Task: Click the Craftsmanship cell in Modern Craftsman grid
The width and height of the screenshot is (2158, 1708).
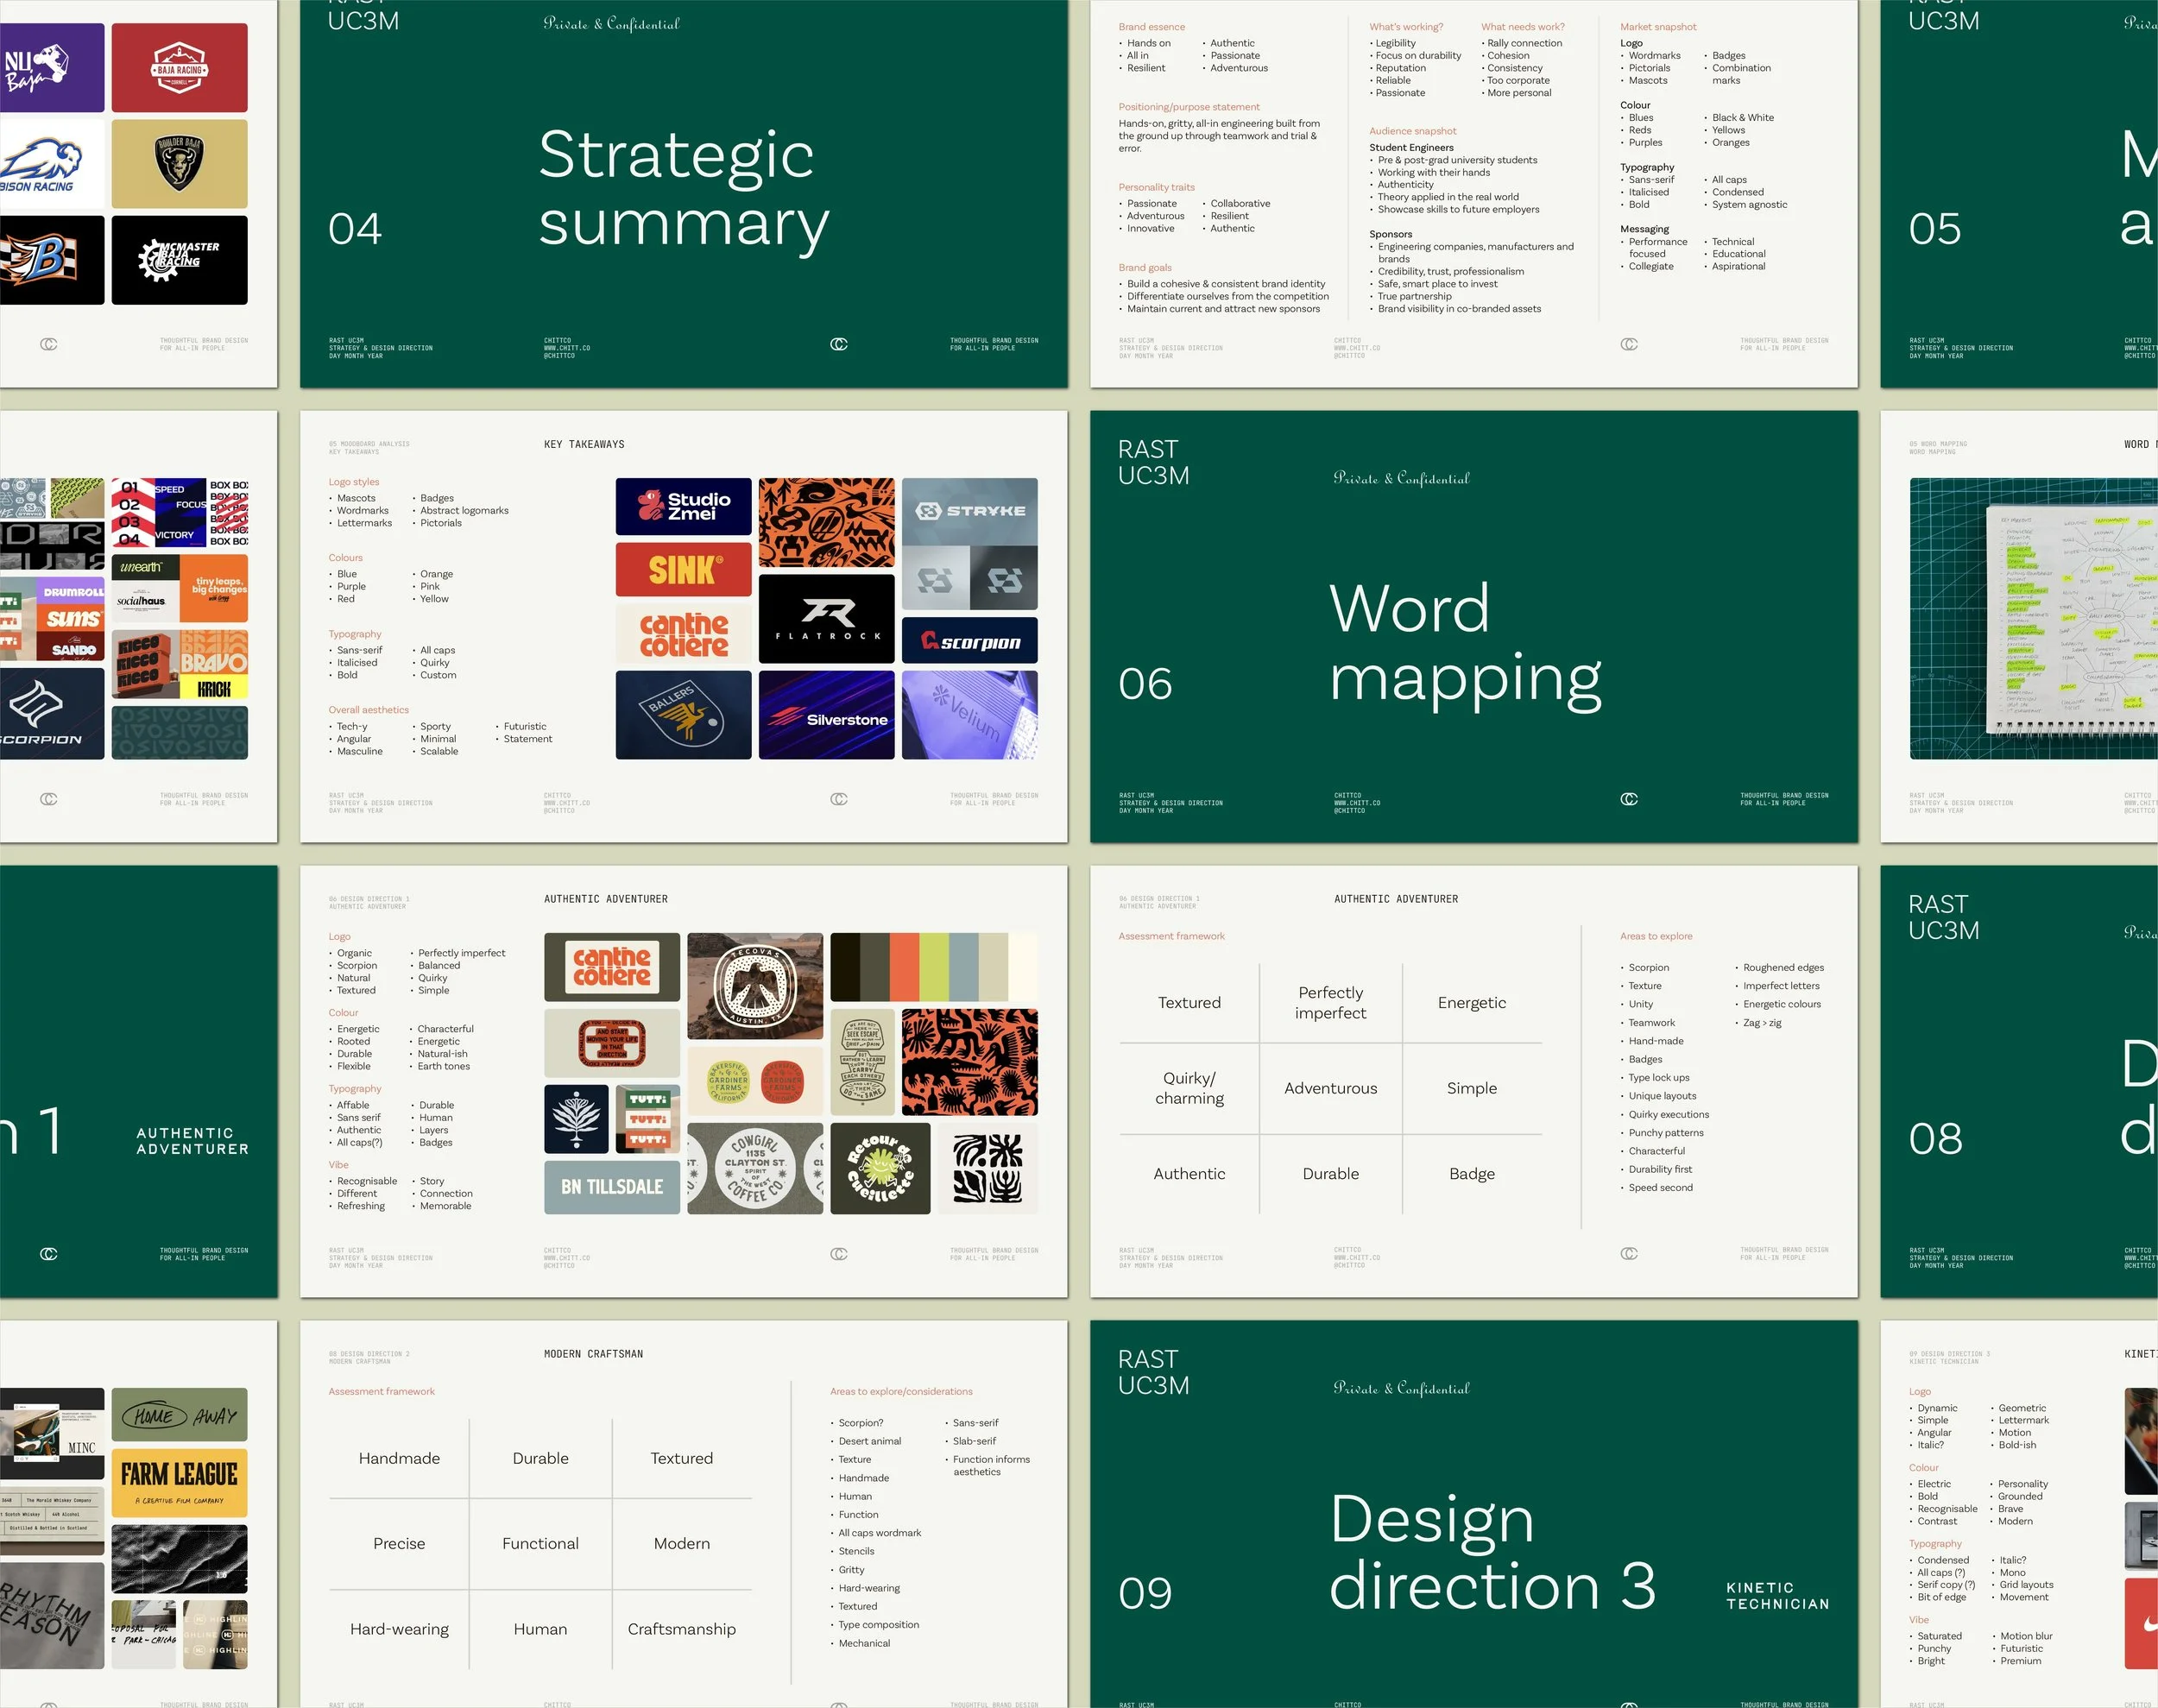Action: [x=681, y=1629]
